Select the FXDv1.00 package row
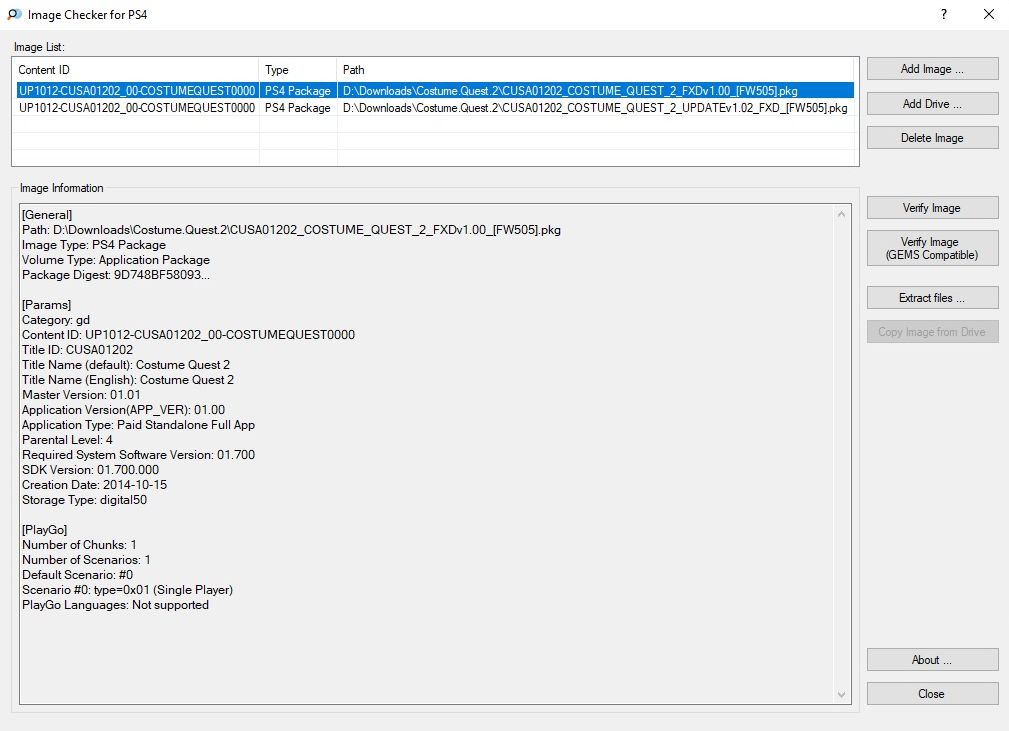 click(x=435, y=91)
